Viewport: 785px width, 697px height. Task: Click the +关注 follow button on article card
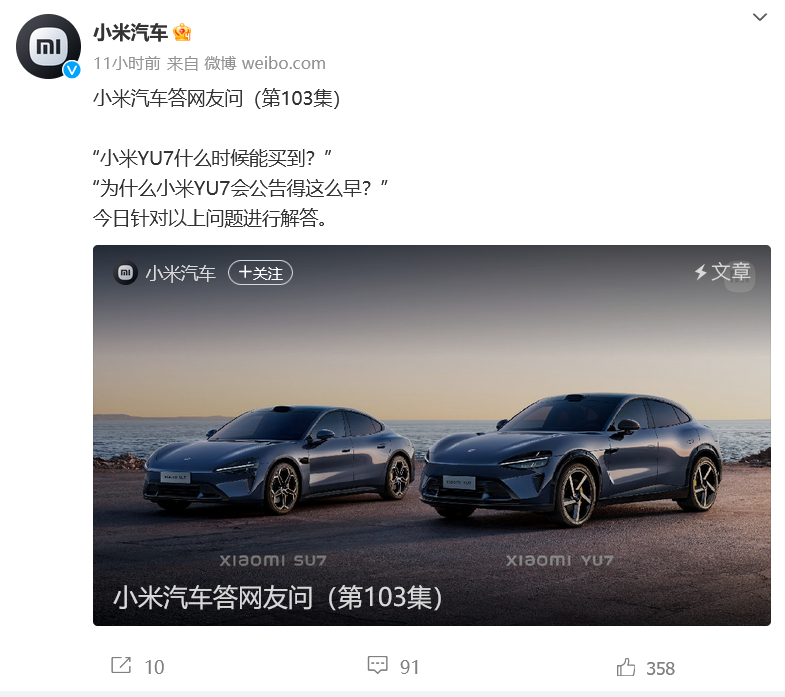point(260,273)
